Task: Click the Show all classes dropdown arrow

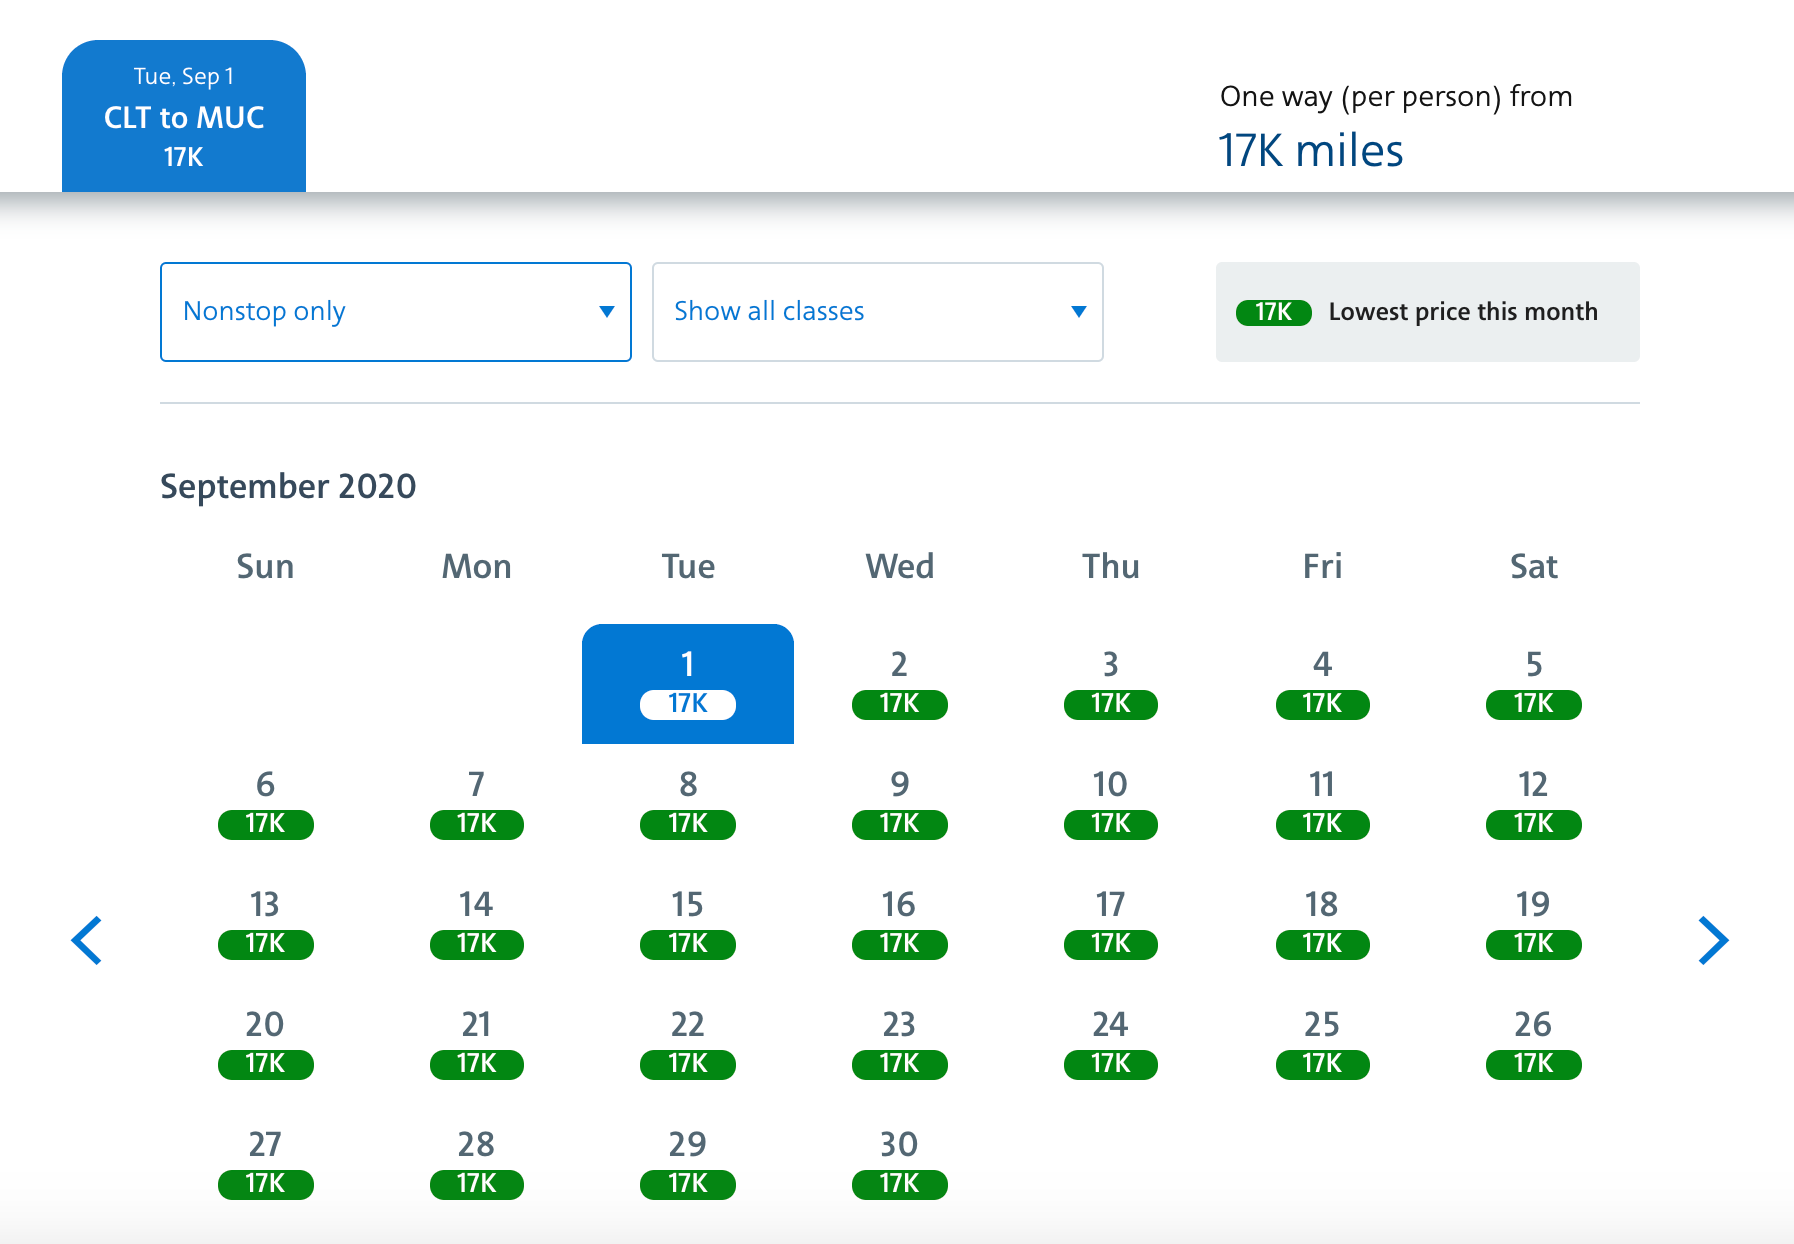Action: (1078, 312)
